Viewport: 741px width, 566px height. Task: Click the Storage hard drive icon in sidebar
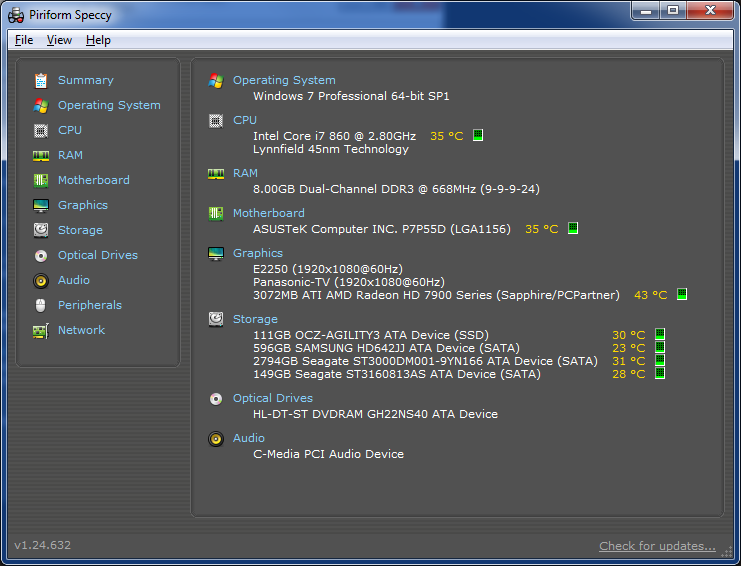click(x=41, y=230)
